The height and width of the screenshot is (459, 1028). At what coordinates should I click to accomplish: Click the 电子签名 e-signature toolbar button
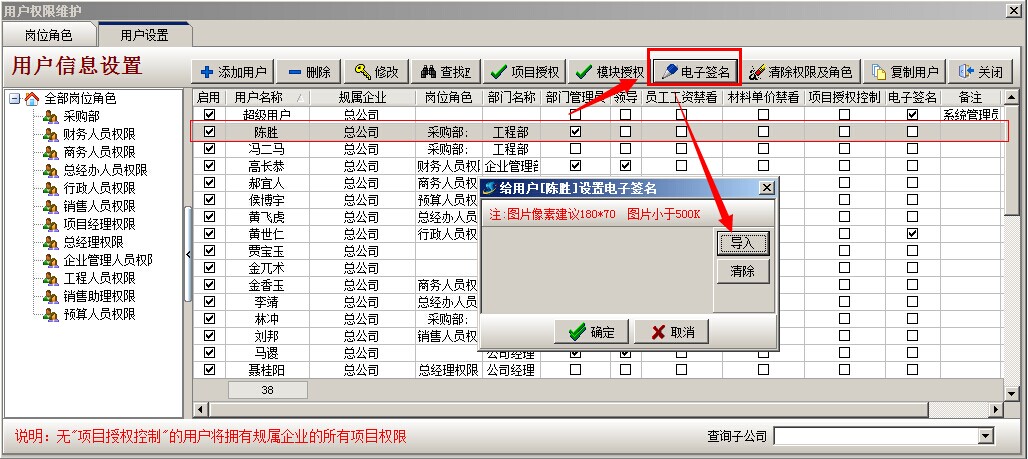pyautogui.click(x=694, y=72)
